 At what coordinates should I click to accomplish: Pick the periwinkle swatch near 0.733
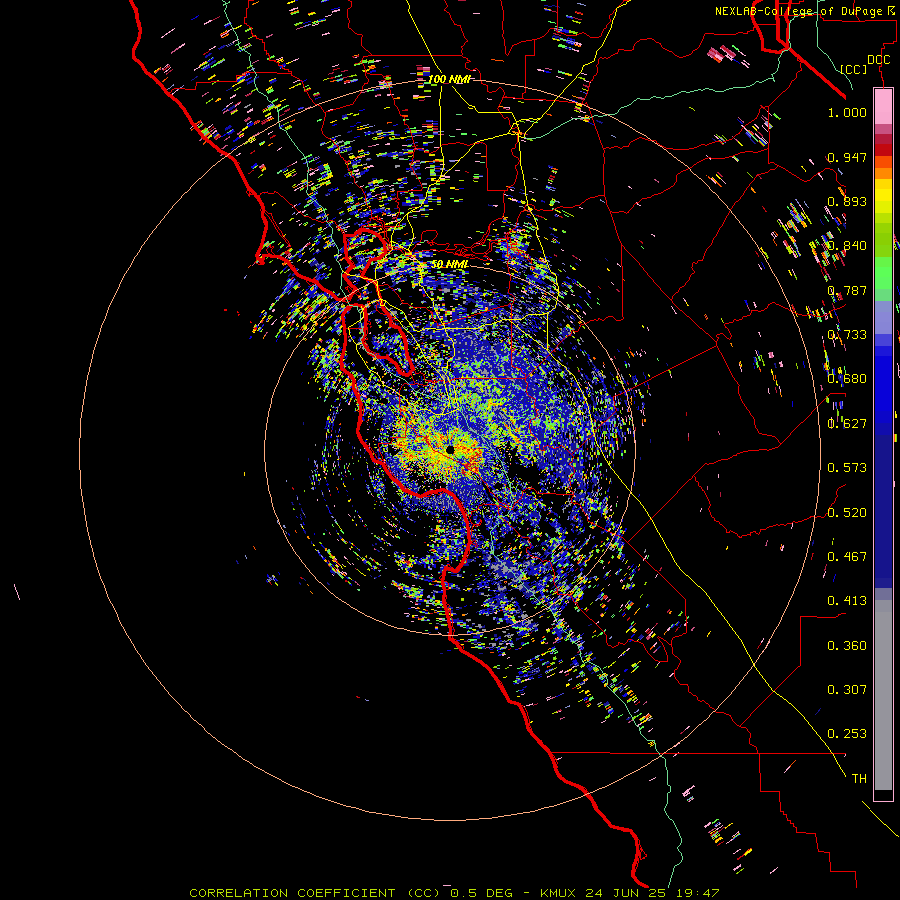(x=883, y=317)
